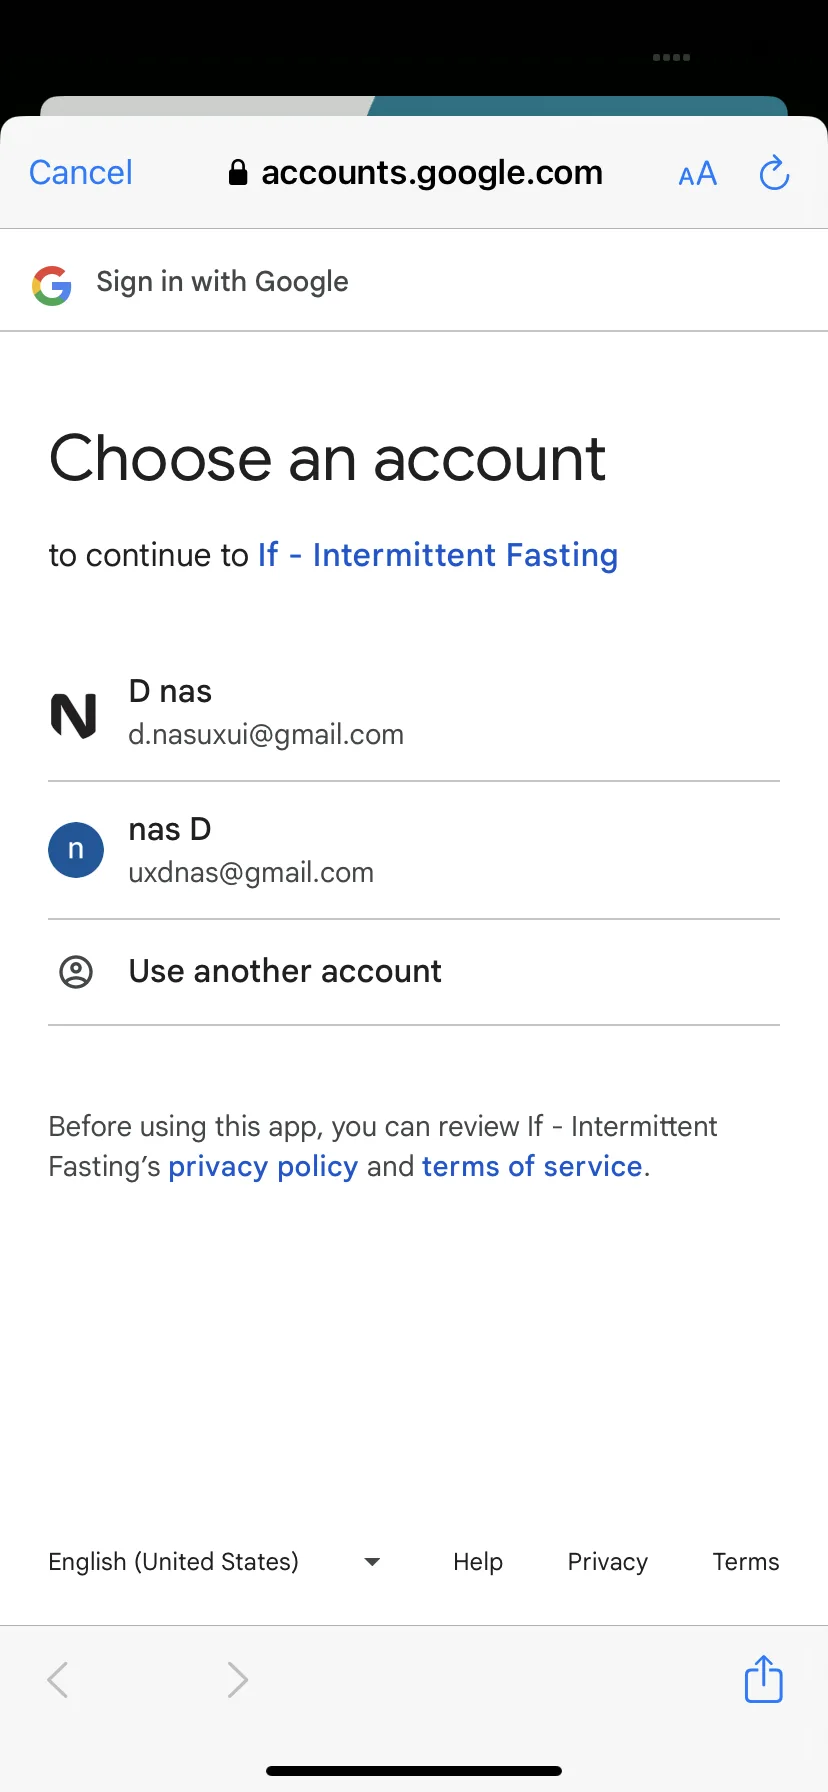Open the terms of service link
The height and width of the screenshot is (1792, 828).
[x=532, y=1167]
